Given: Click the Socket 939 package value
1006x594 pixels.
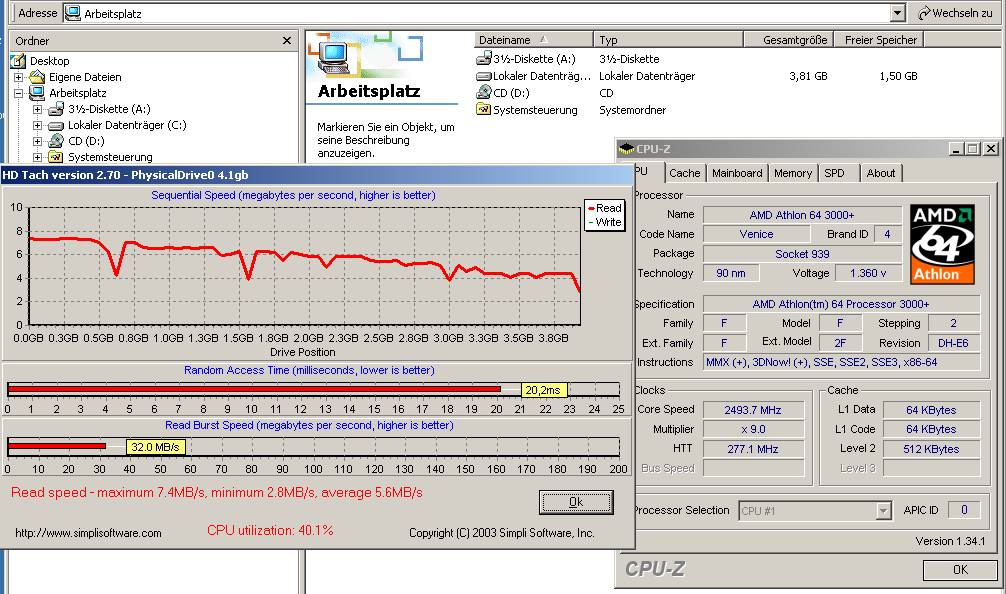Looking at the screenshot, I should 802,254.
